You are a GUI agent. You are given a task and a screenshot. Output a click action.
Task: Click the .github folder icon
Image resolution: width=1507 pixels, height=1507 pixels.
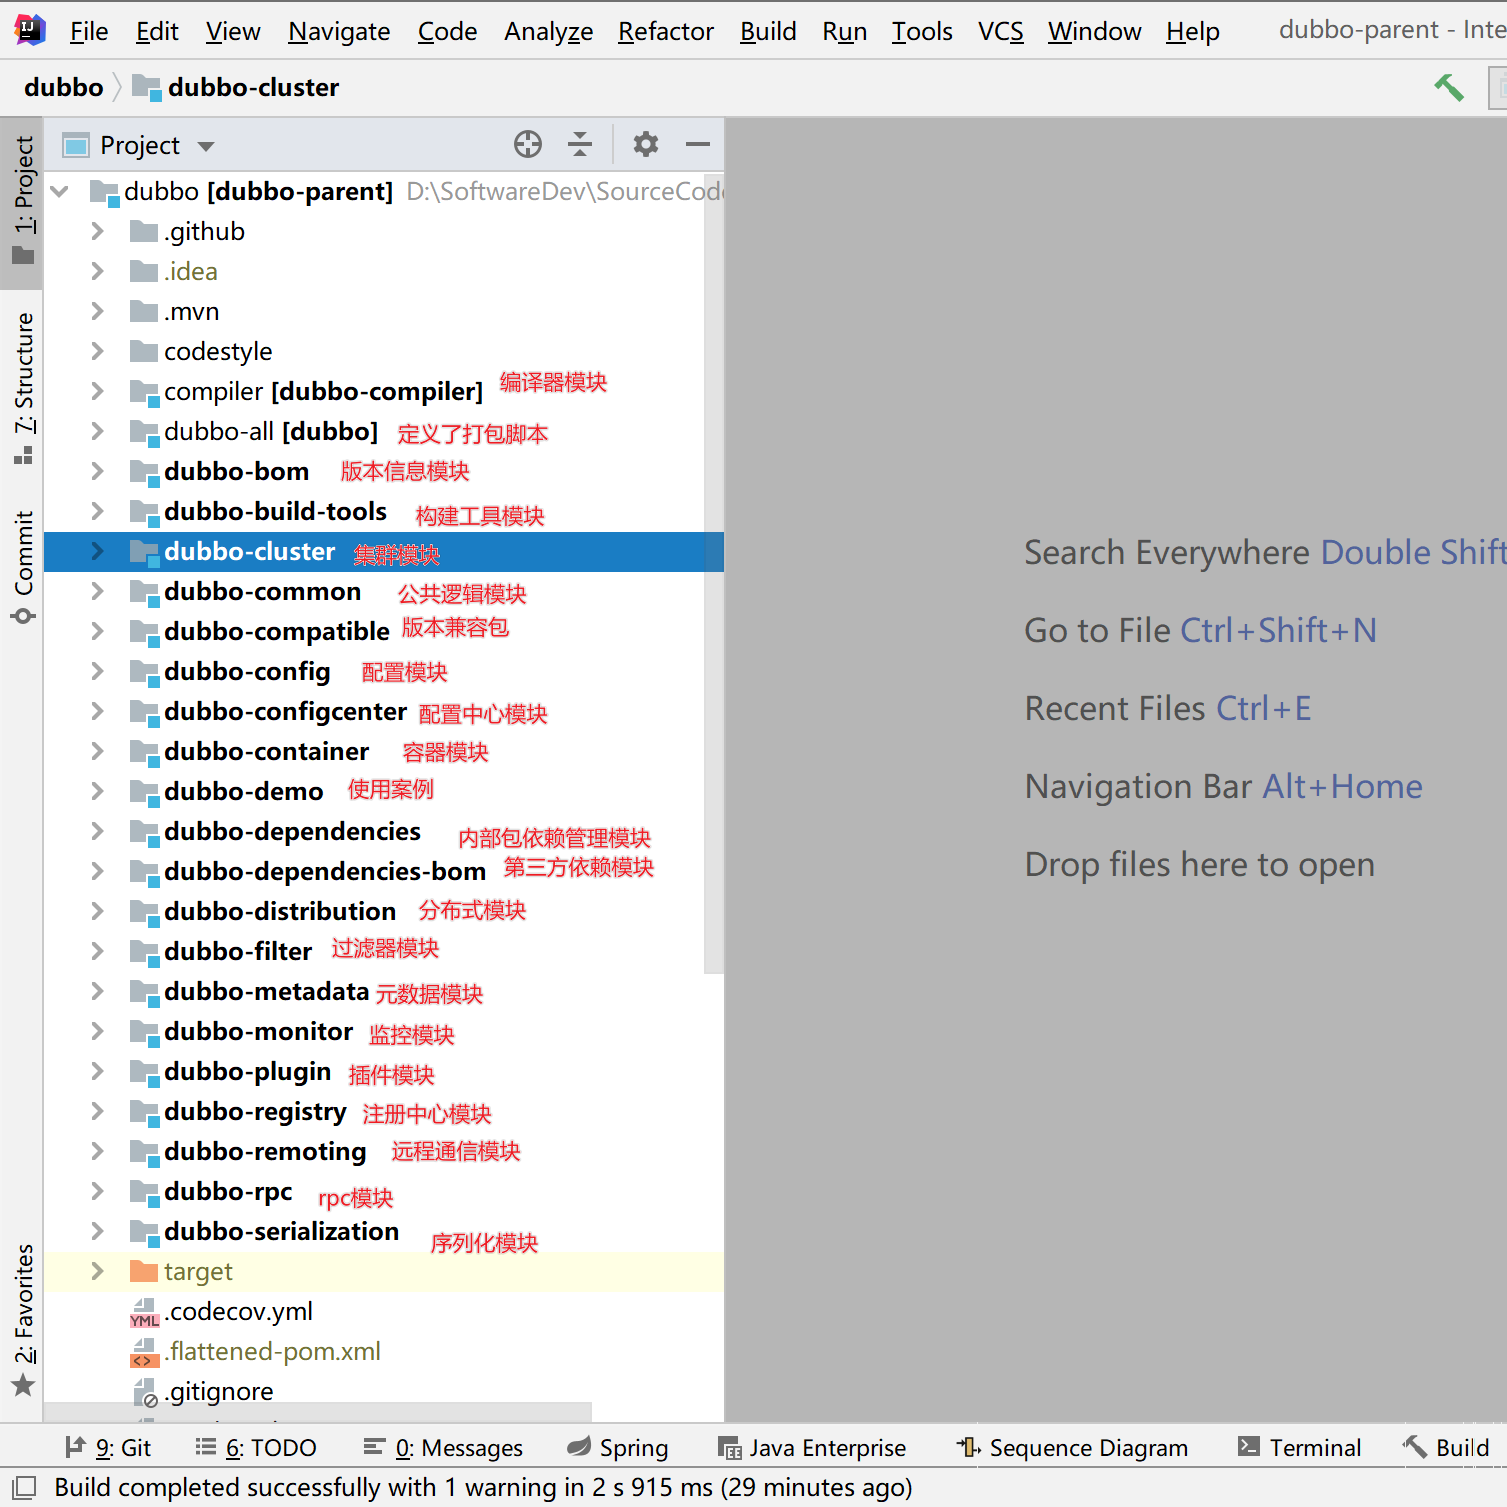[144, 232]
